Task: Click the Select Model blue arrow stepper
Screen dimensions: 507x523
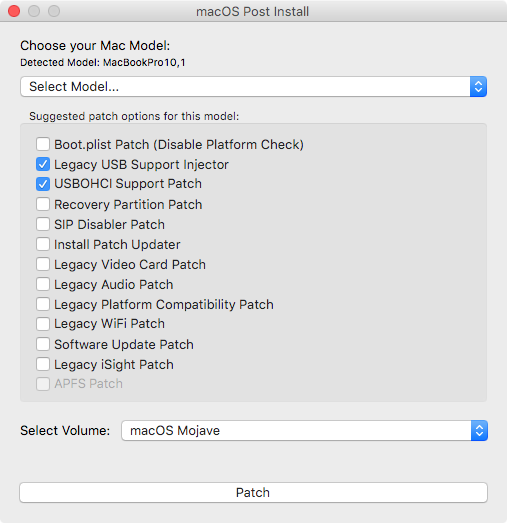Action: [x=478, y=87]
